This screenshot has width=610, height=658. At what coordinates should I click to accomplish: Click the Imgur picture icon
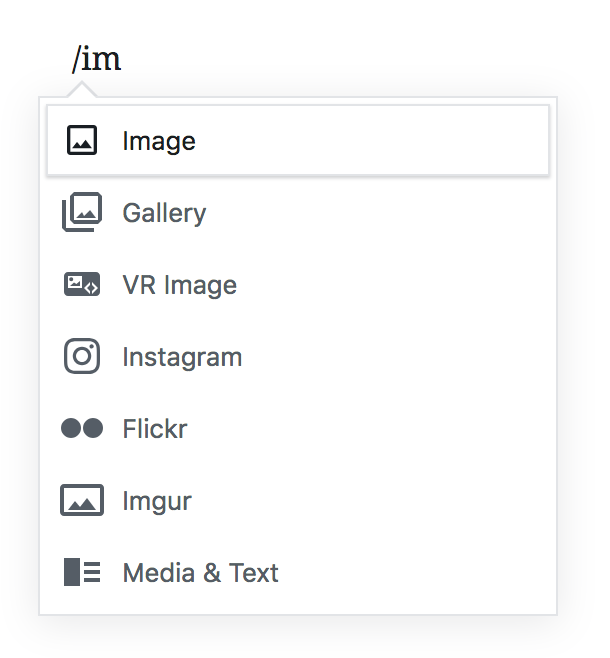[x=82, y=501]
